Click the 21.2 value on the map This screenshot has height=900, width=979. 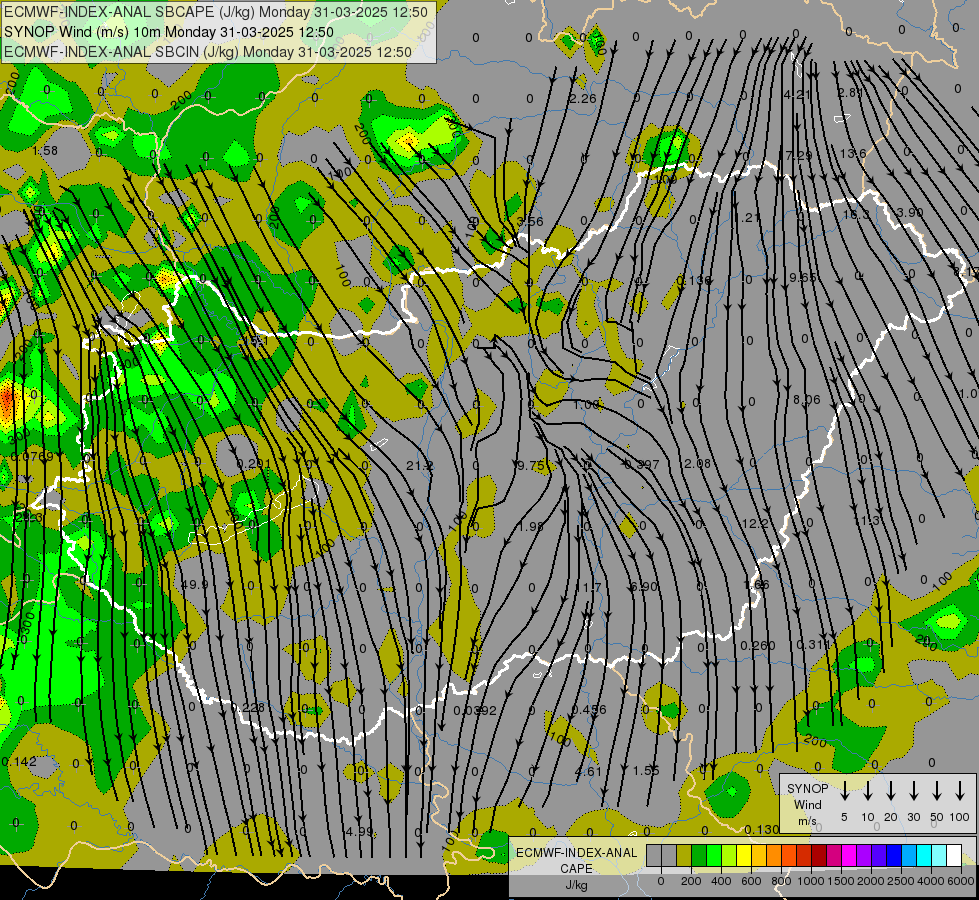coord(419,465)
